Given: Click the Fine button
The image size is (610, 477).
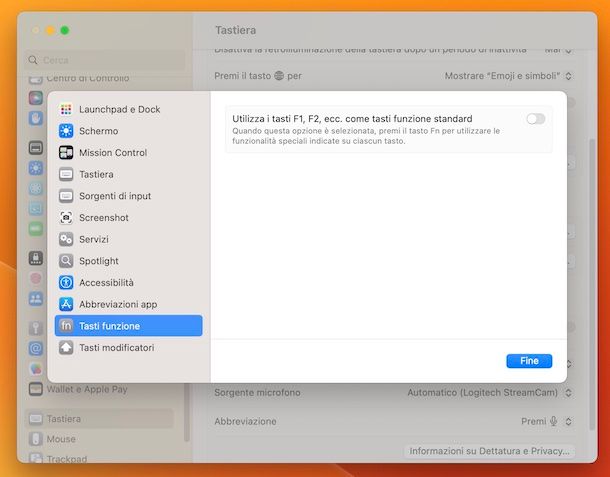Looking at the screenshot, I should [x=529, y=361].
